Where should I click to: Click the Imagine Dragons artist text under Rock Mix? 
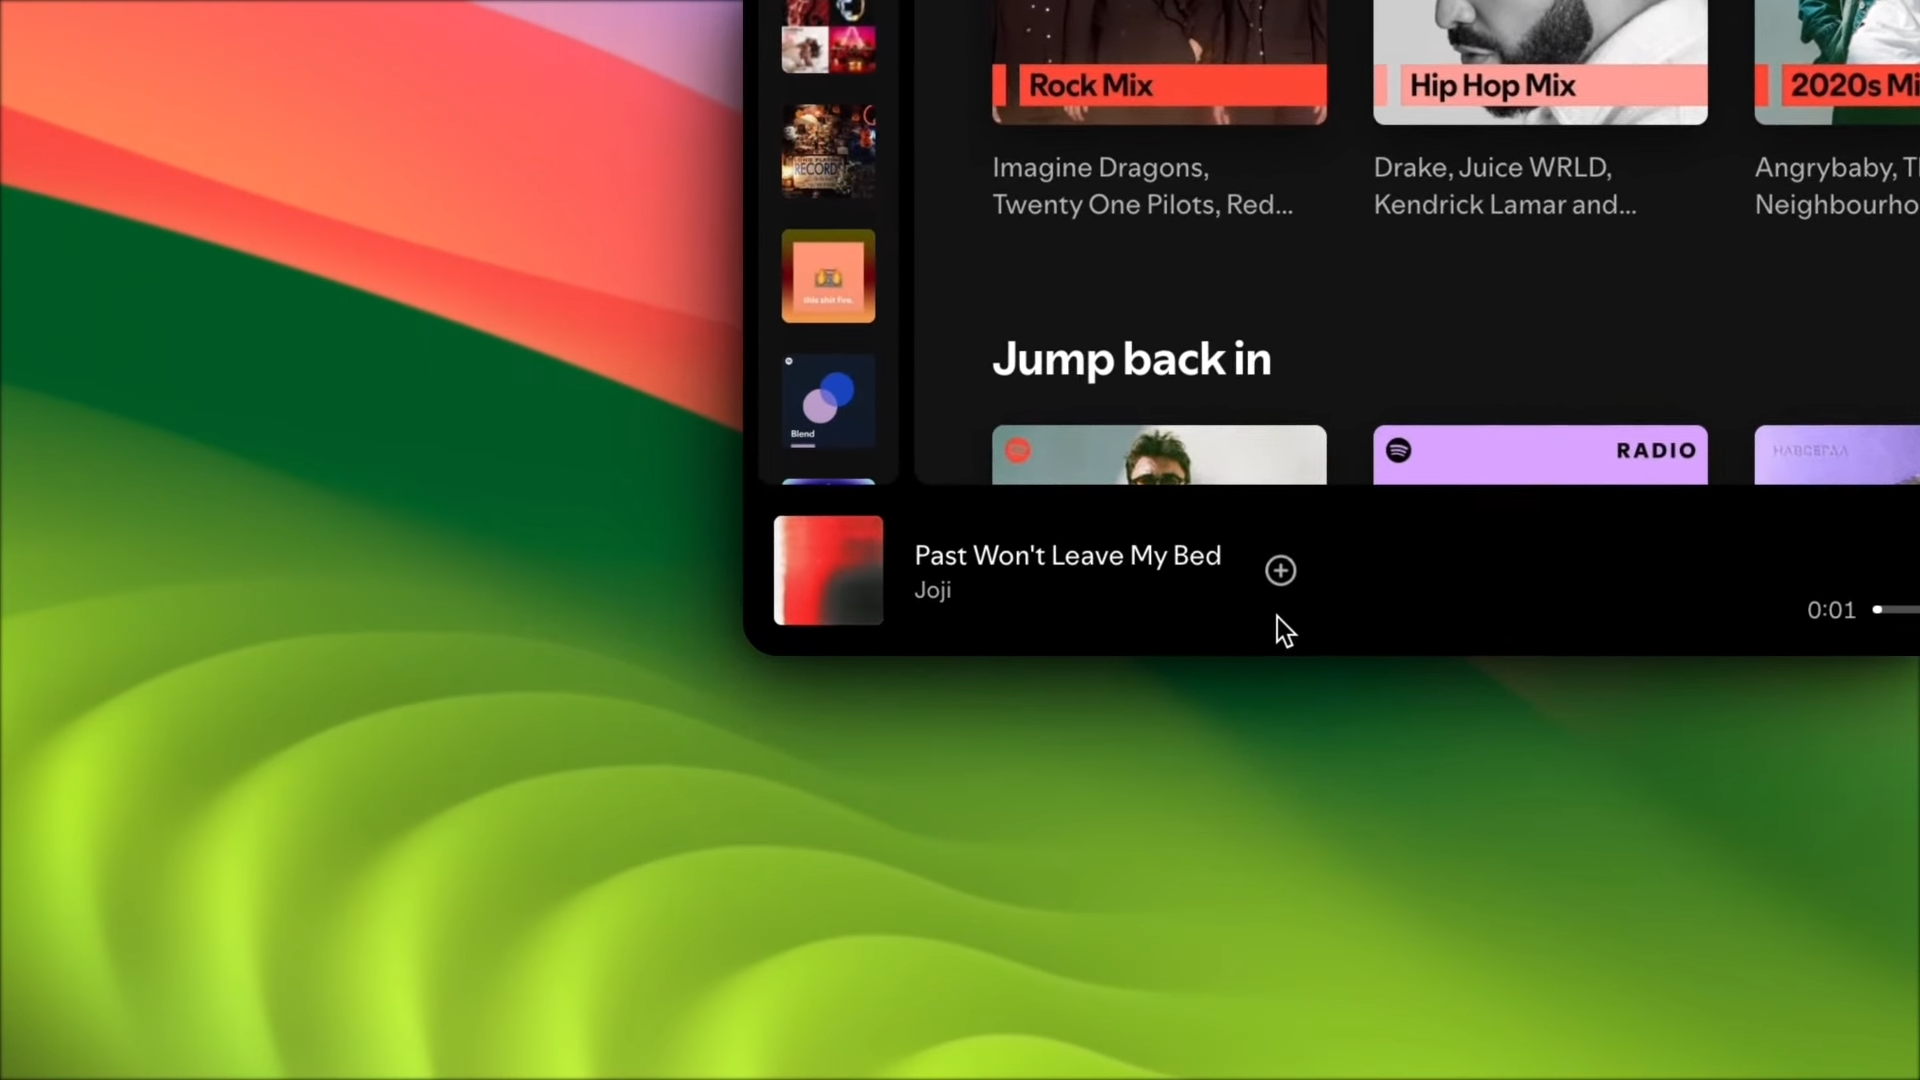[x=1142, y=186]
